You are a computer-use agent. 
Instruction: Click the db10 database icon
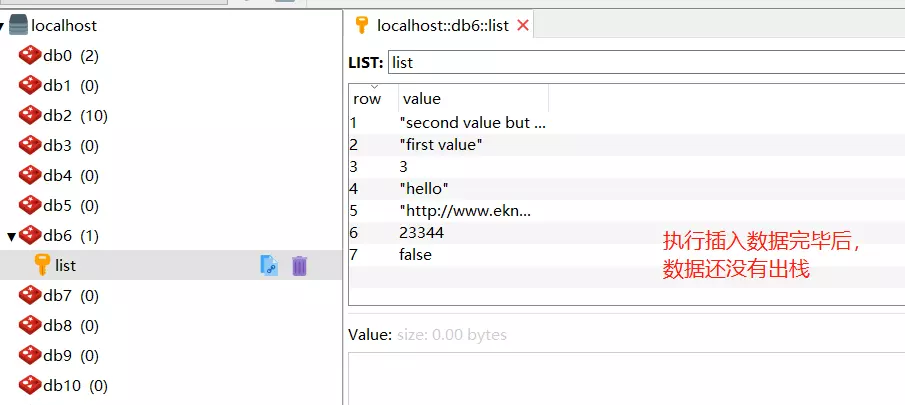click(x=29, y=385)
